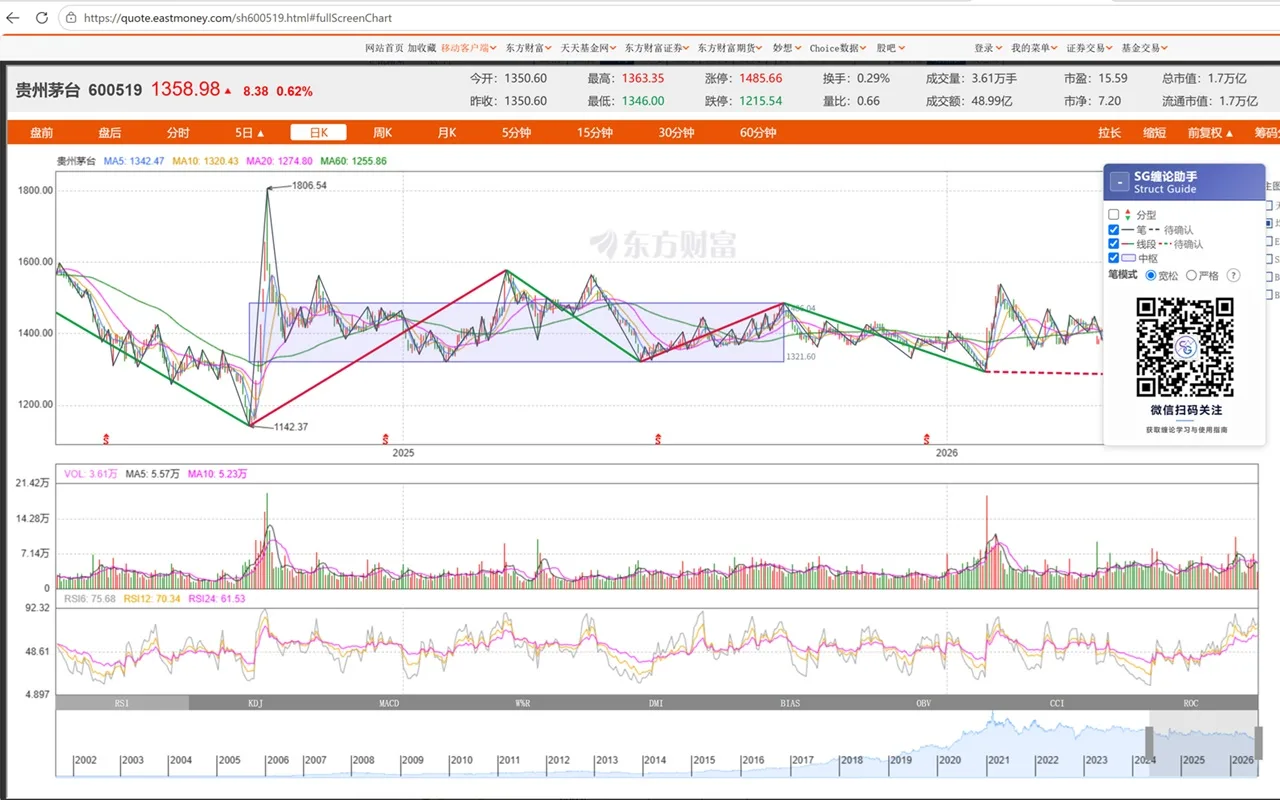This screenshot has height=800, width=1280.
Task: Expand the 股吧 dropdown
Action: pos(889,48)
